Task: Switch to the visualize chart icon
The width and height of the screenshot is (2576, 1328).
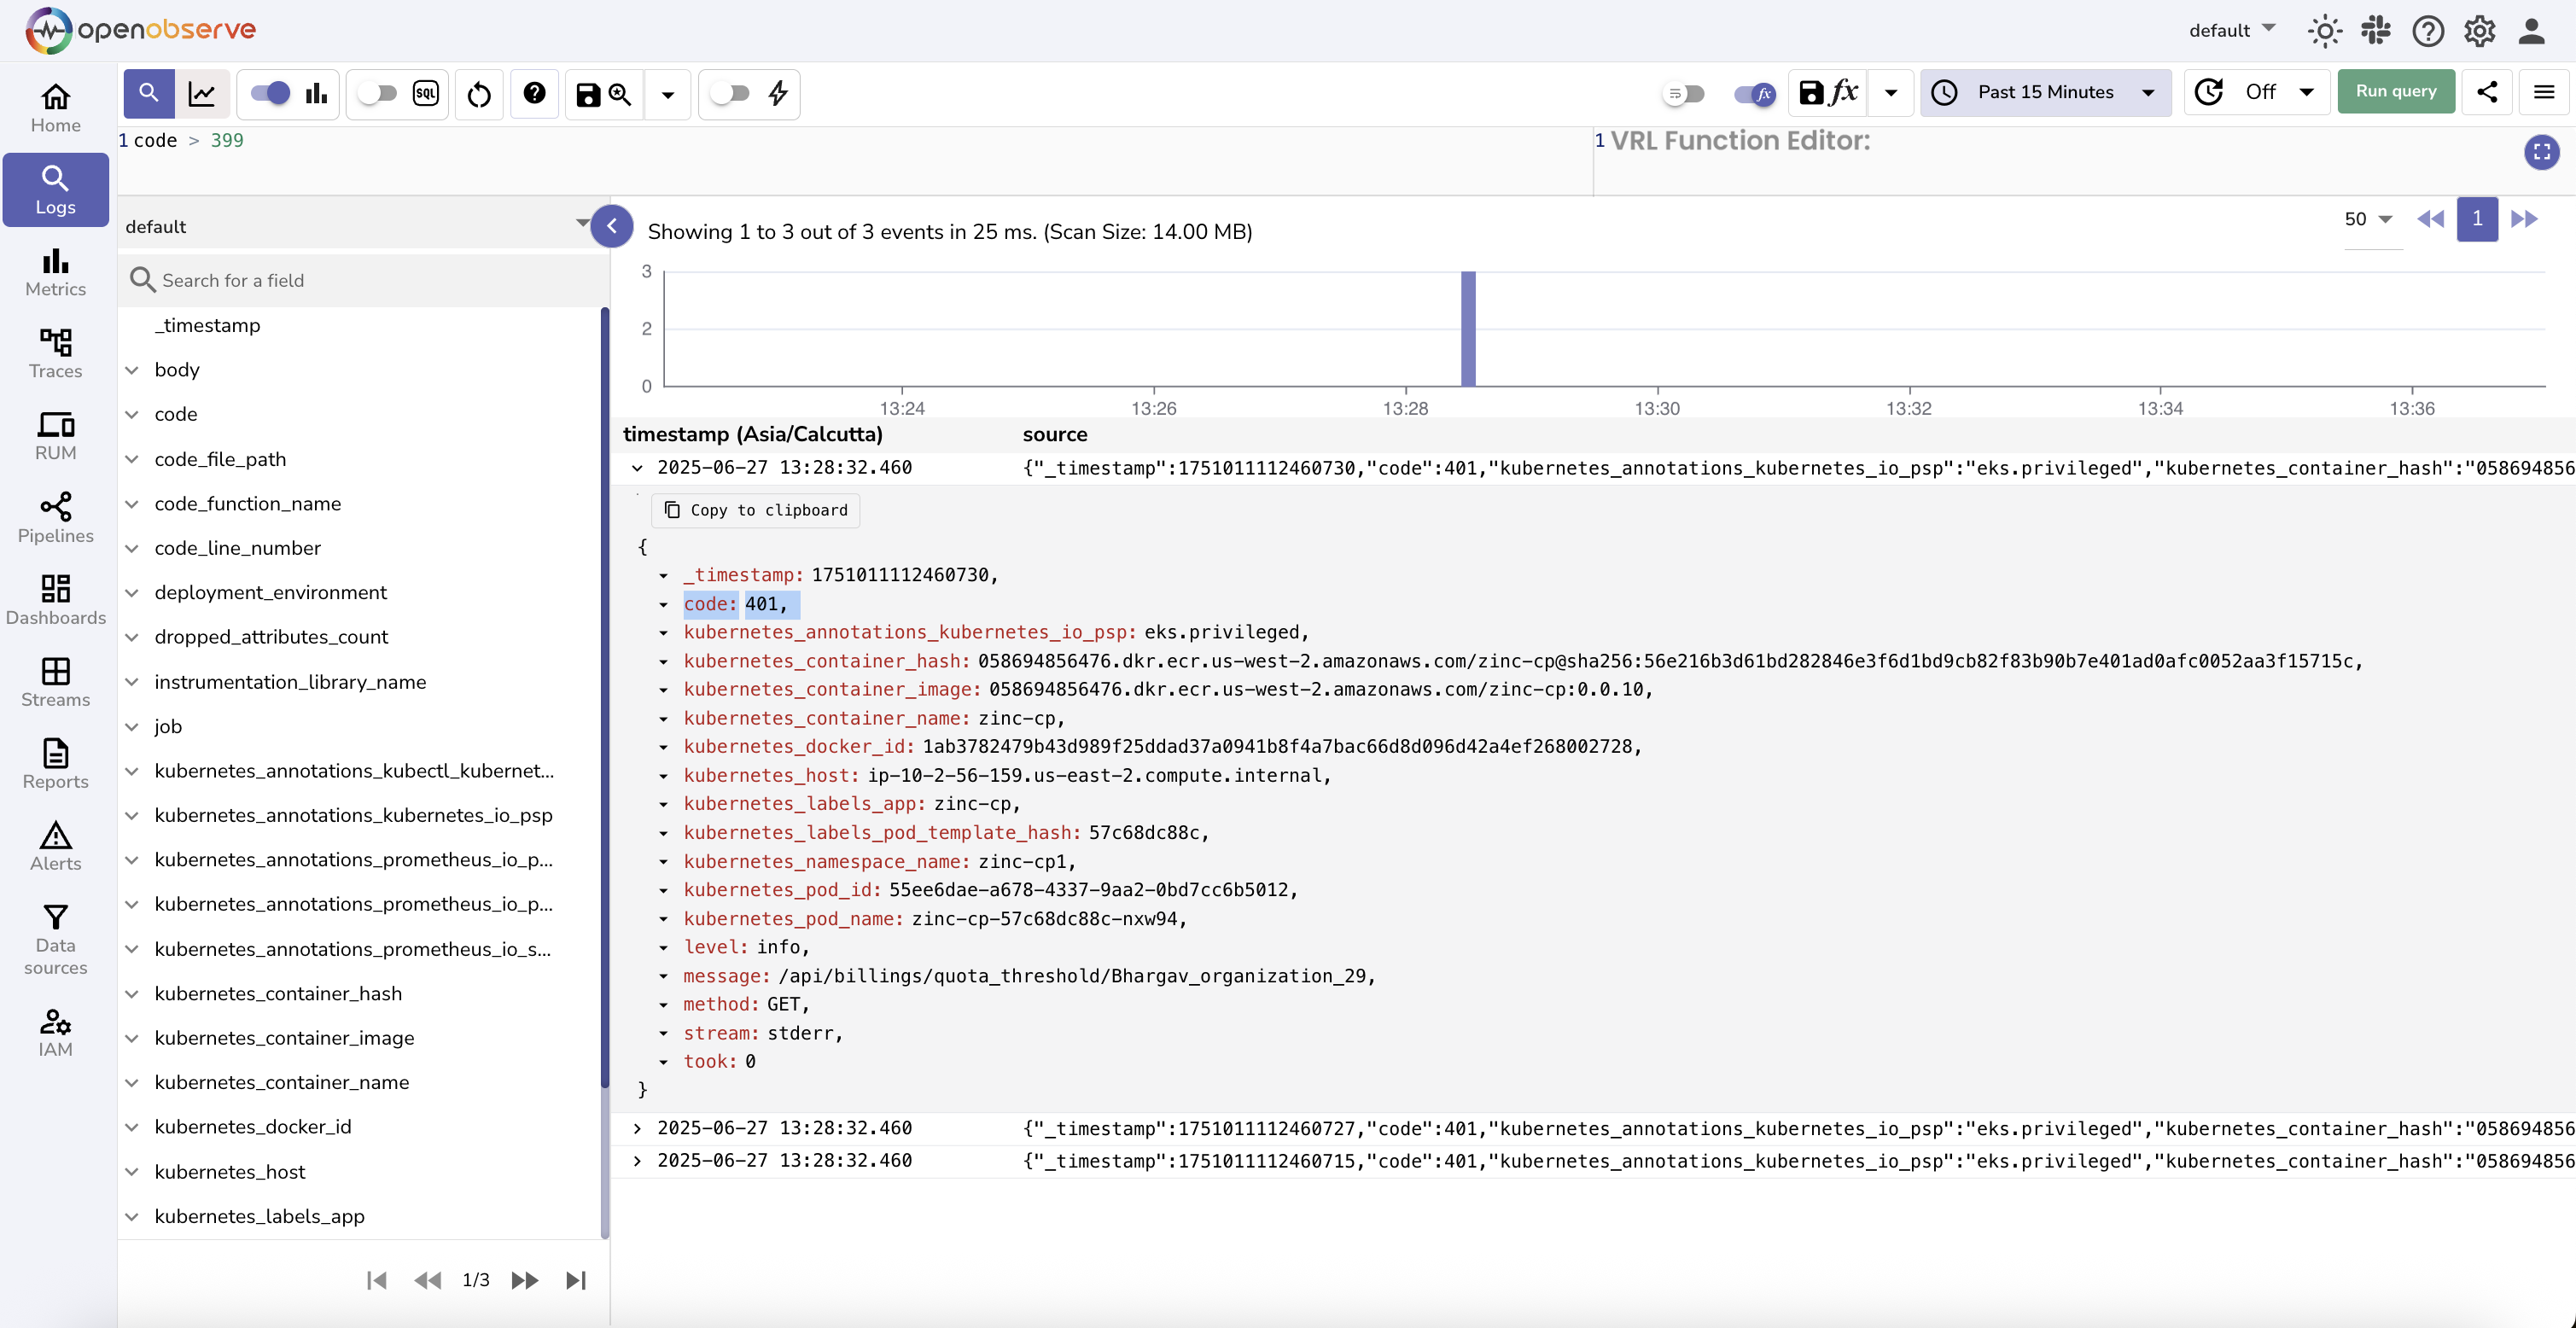Action: pos(202,94)
